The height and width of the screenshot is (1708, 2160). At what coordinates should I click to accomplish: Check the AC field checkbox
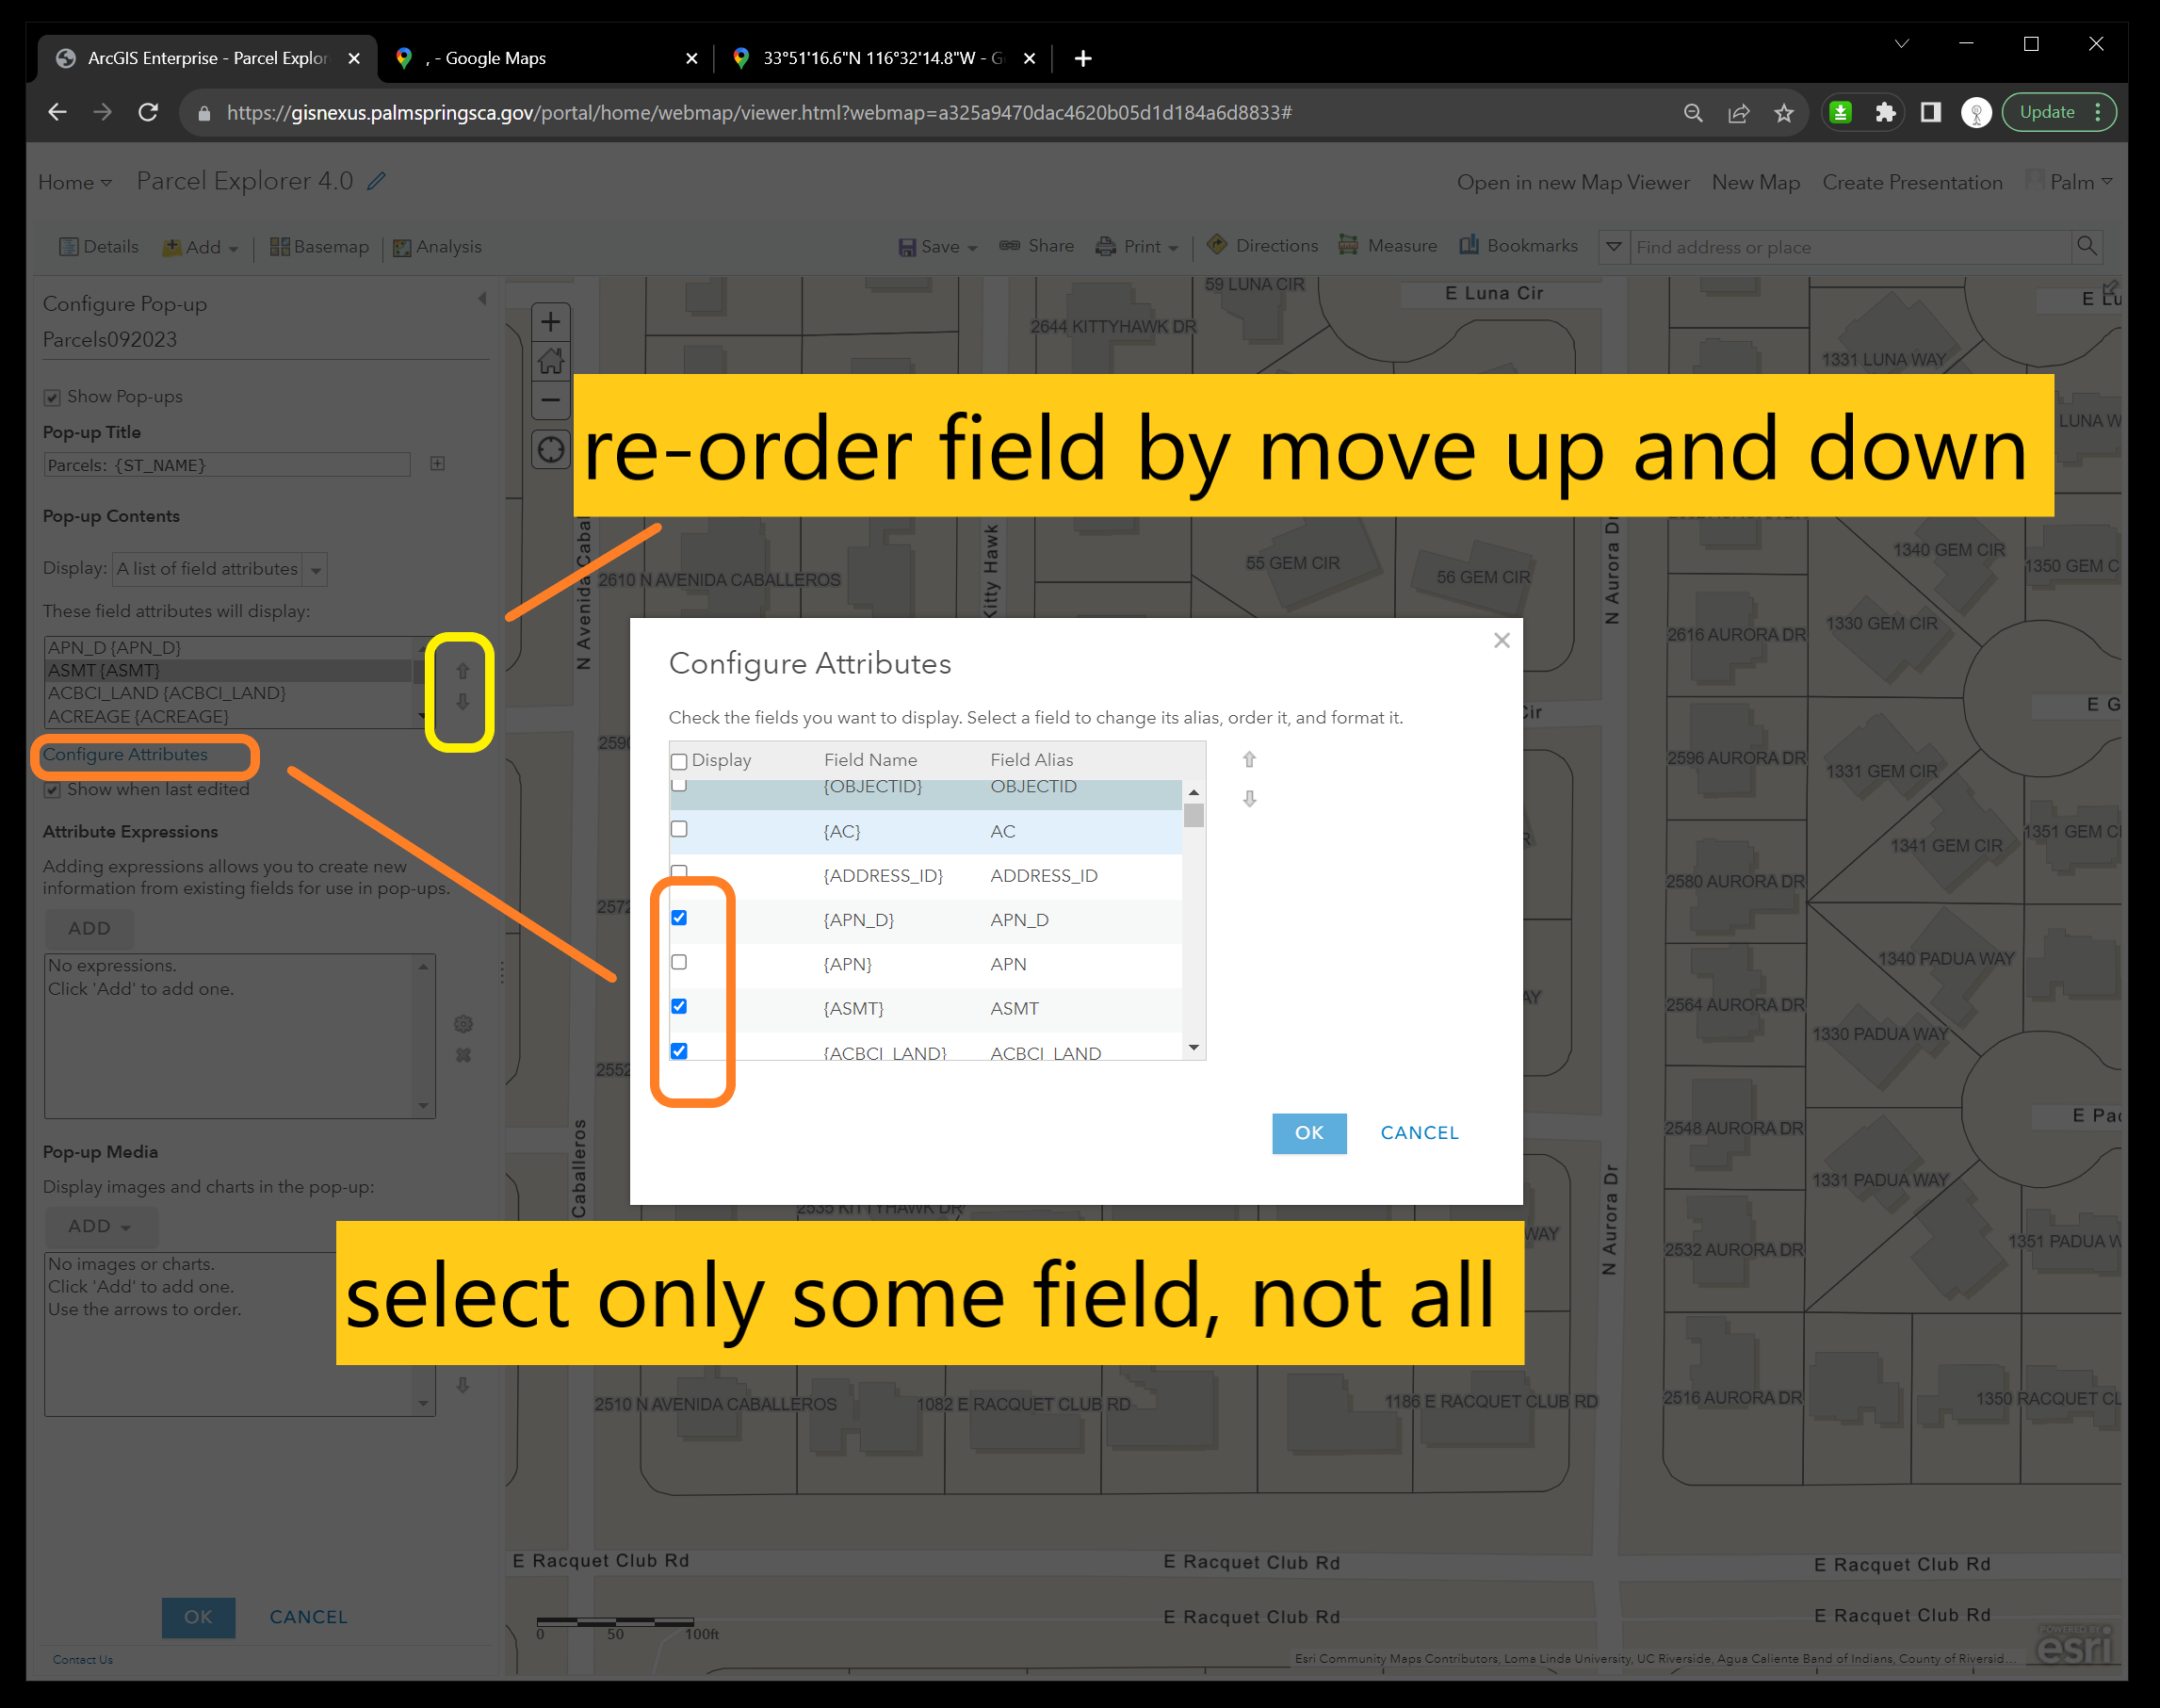coord(679,829)
